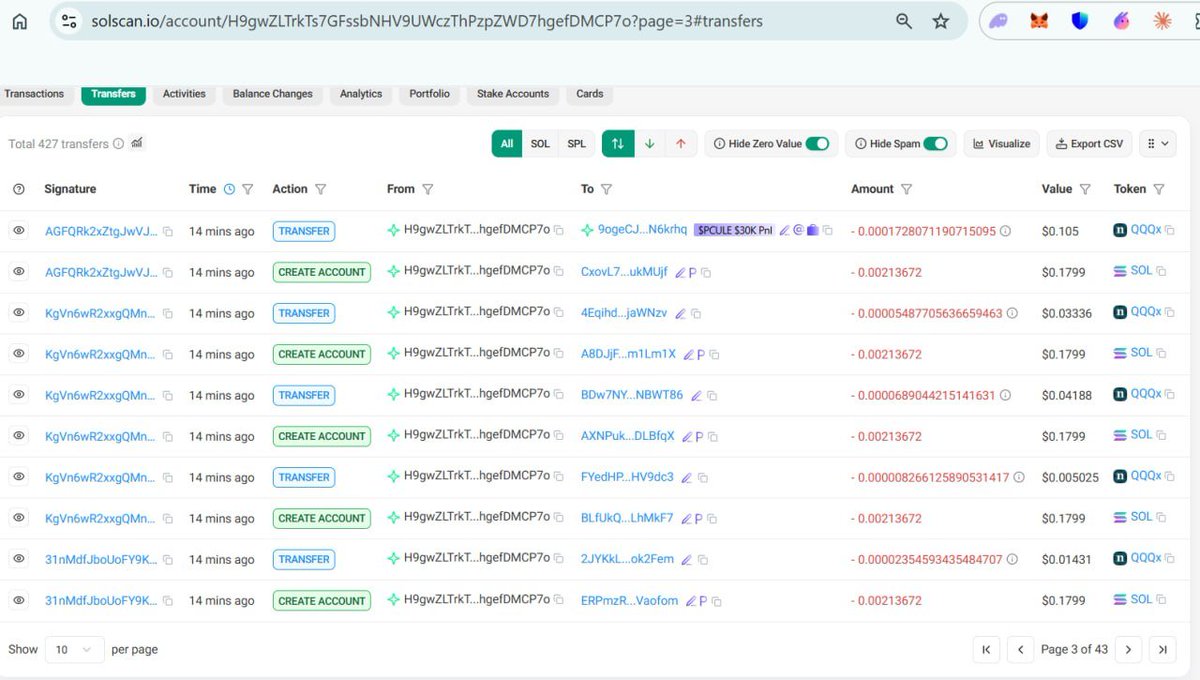
Task: Select the both-directions arrows filter
Action: coord(617,144)
